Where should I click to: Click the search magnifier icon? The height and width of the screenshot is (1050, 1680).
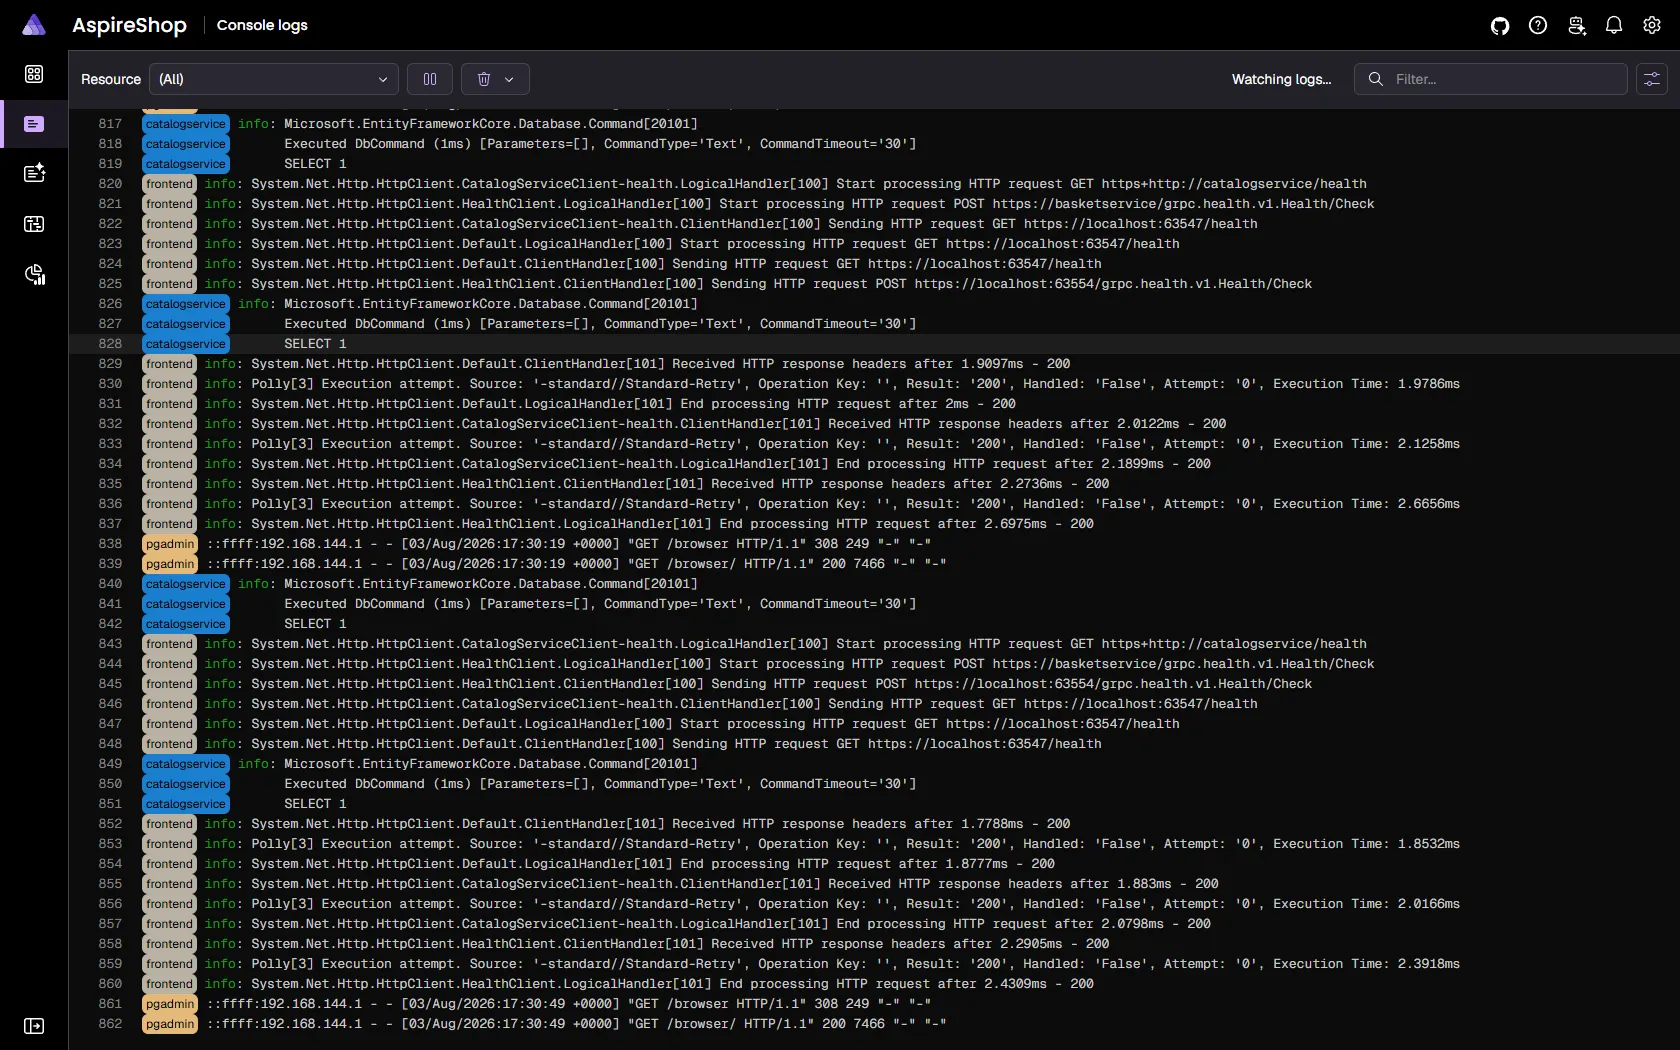(x=1376, y=79)
